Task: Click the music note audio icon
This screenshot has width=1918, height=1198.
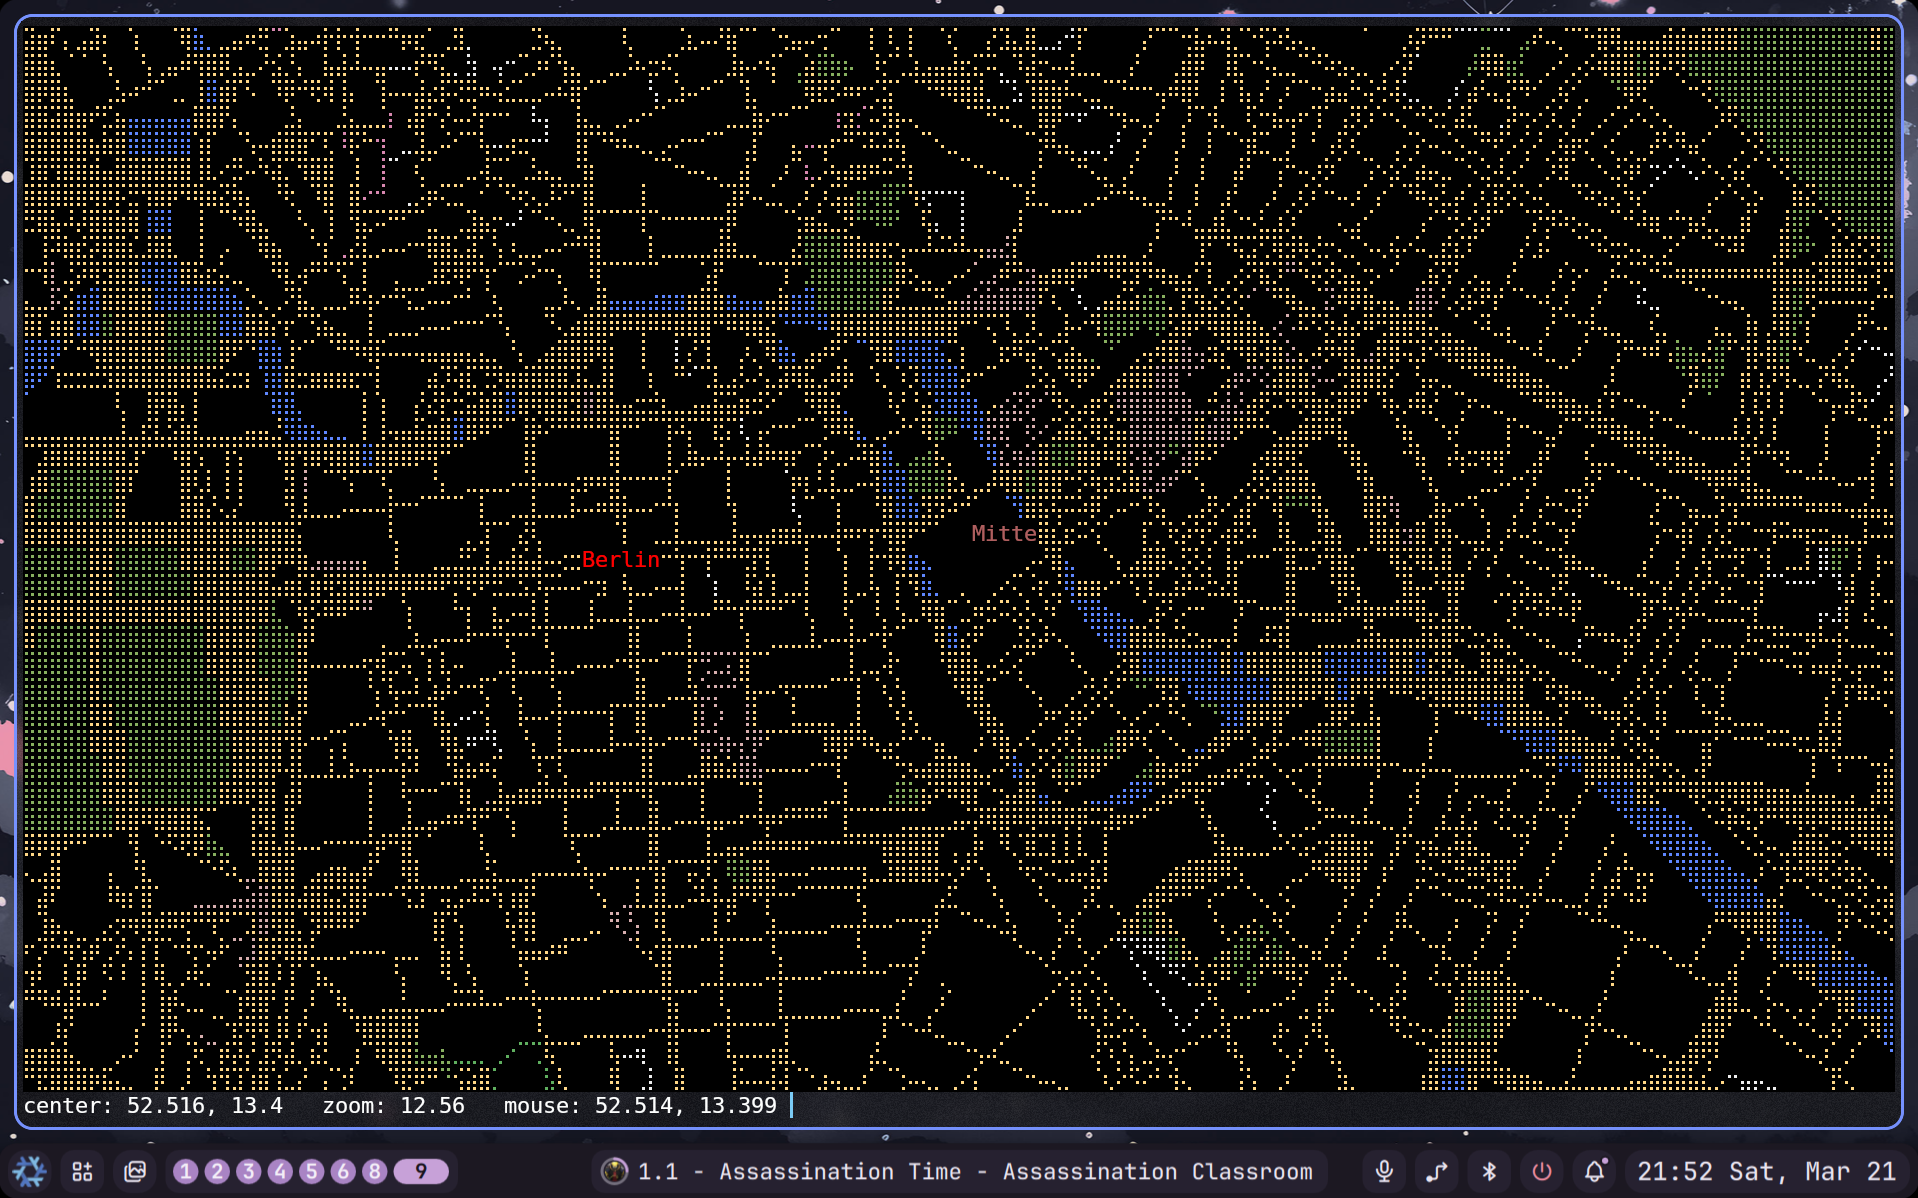Action: pos(1437,1171)
